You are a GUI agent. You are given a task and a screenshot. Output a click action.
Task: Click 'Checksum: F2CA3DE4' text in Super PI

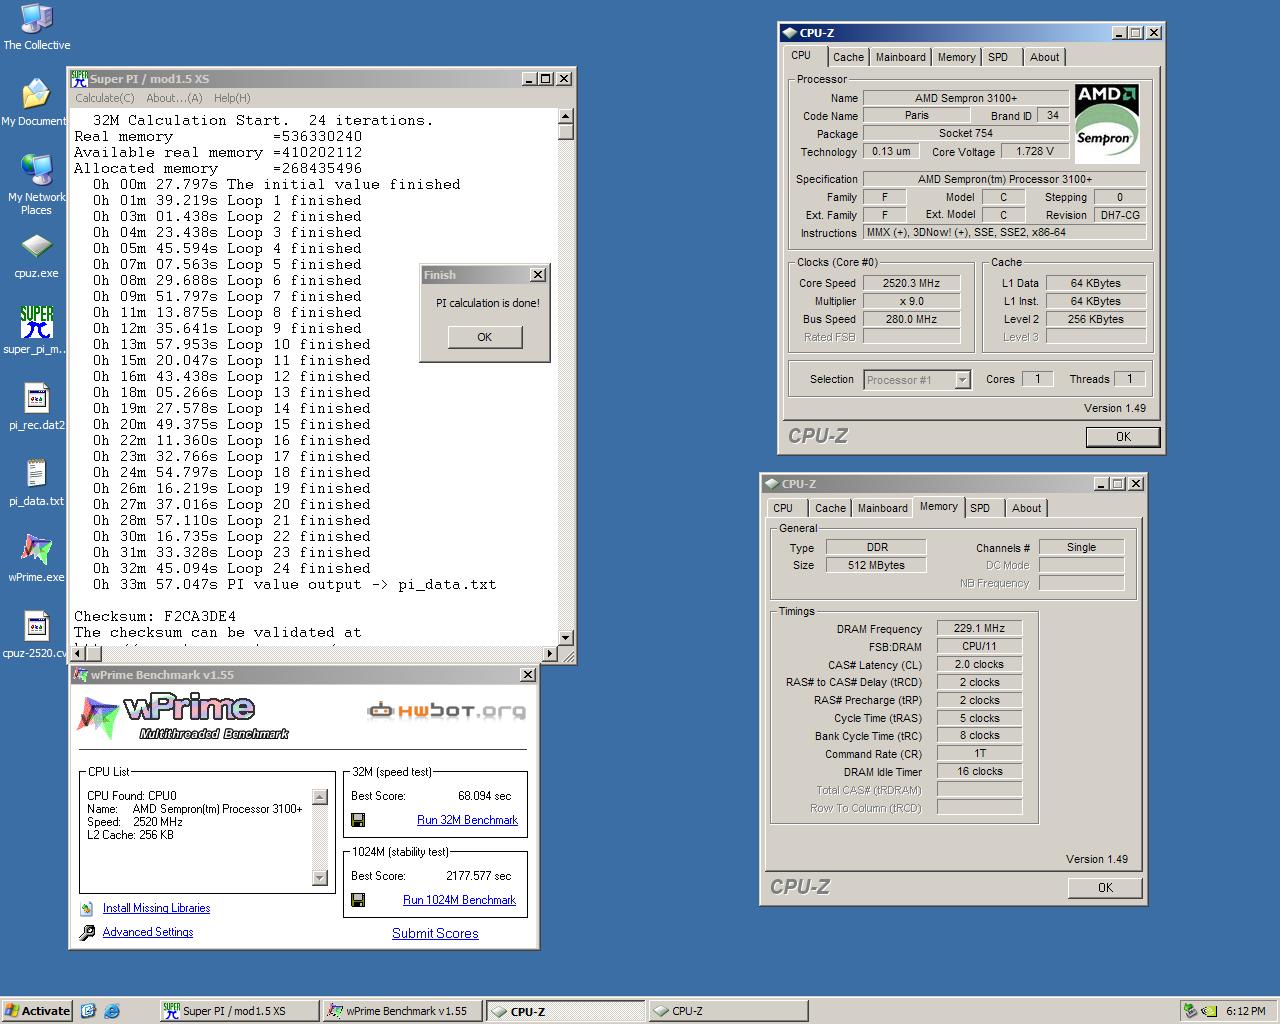(x=155, y=616)
